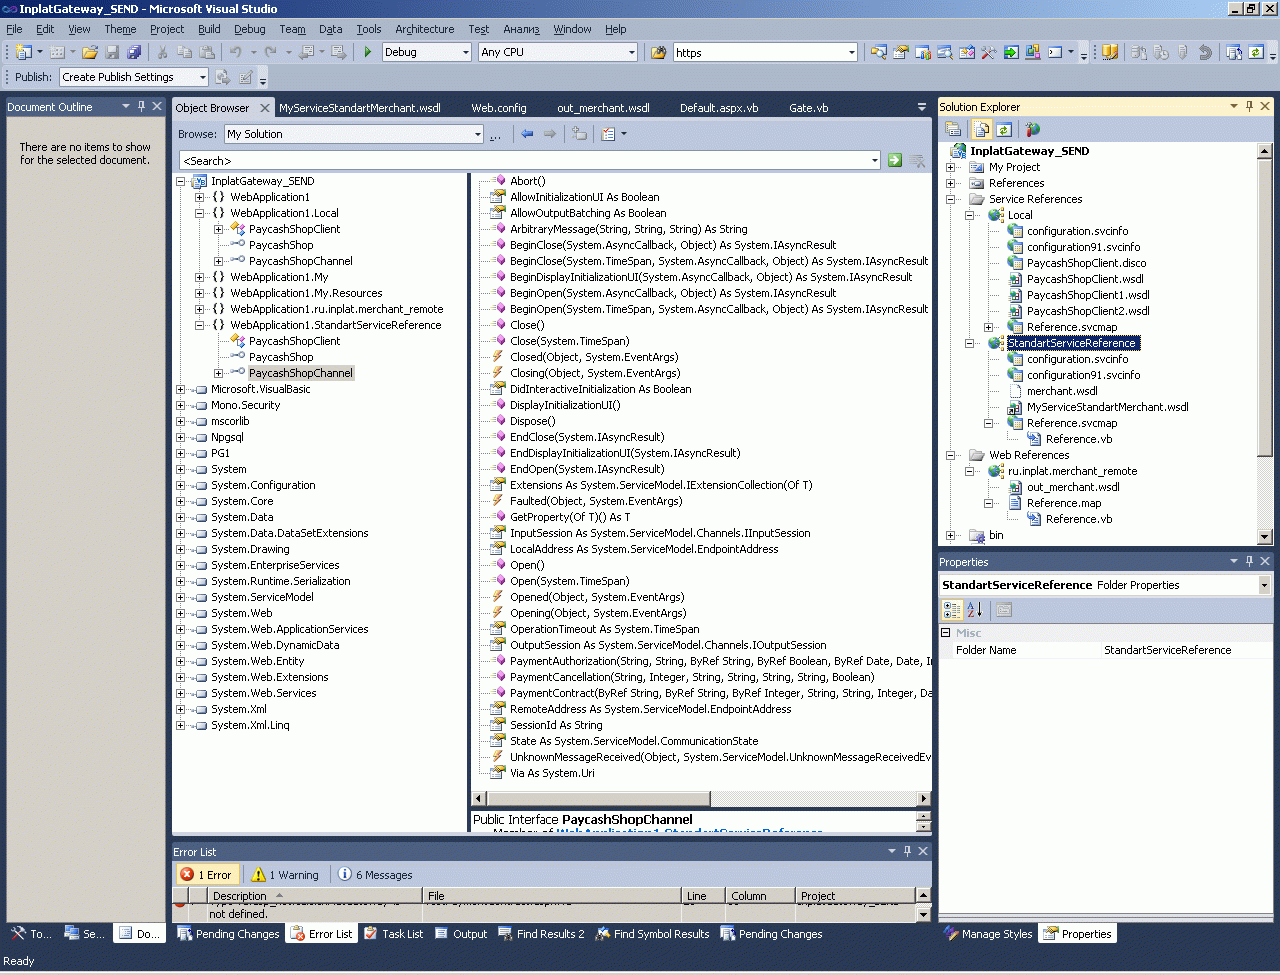
Task: Select SessionId As String member
Action: tap(556, 725)
